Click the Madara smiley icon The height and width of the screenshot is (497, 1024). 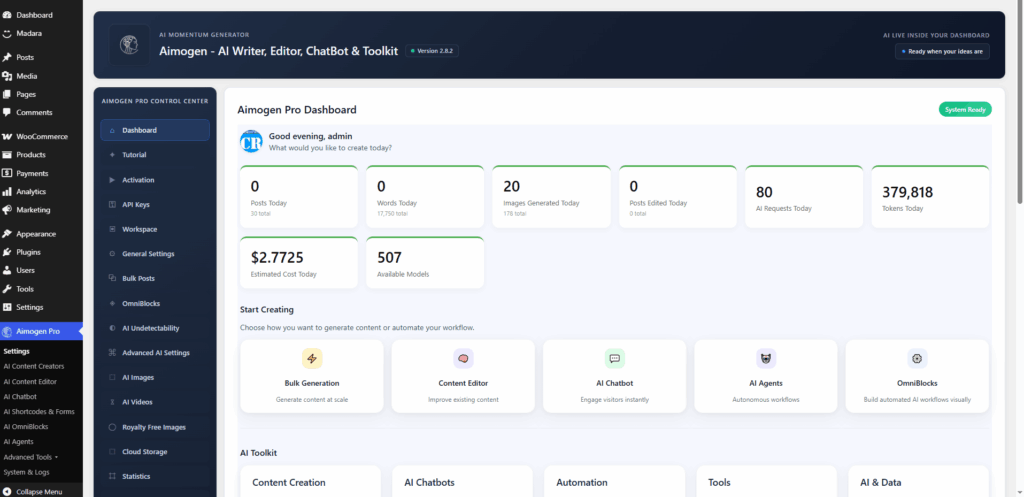7,33
